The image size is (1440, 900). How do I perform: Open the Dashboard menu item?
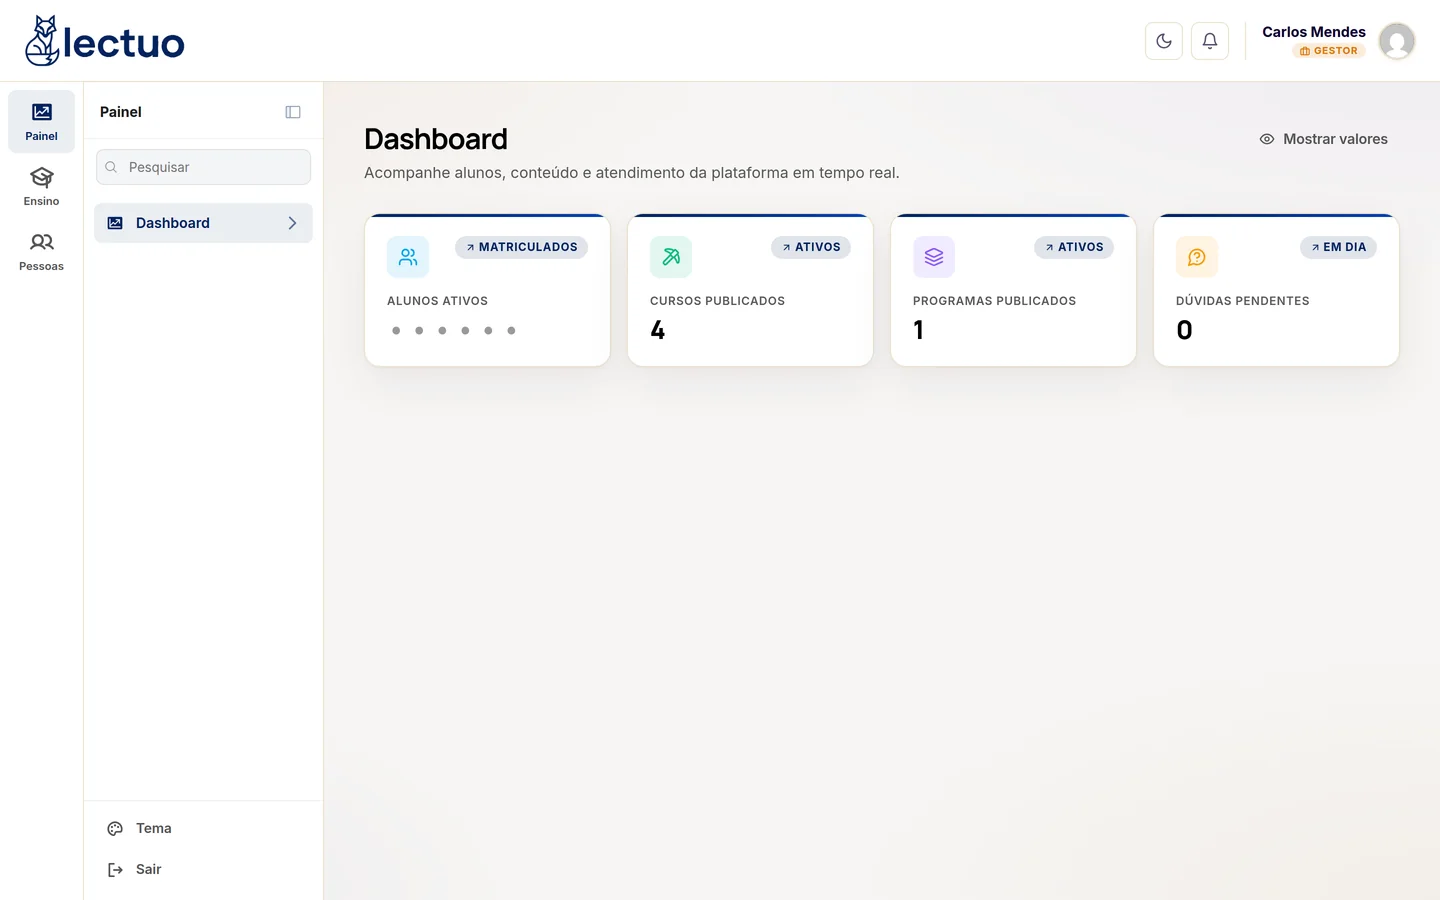pos(203,223)
